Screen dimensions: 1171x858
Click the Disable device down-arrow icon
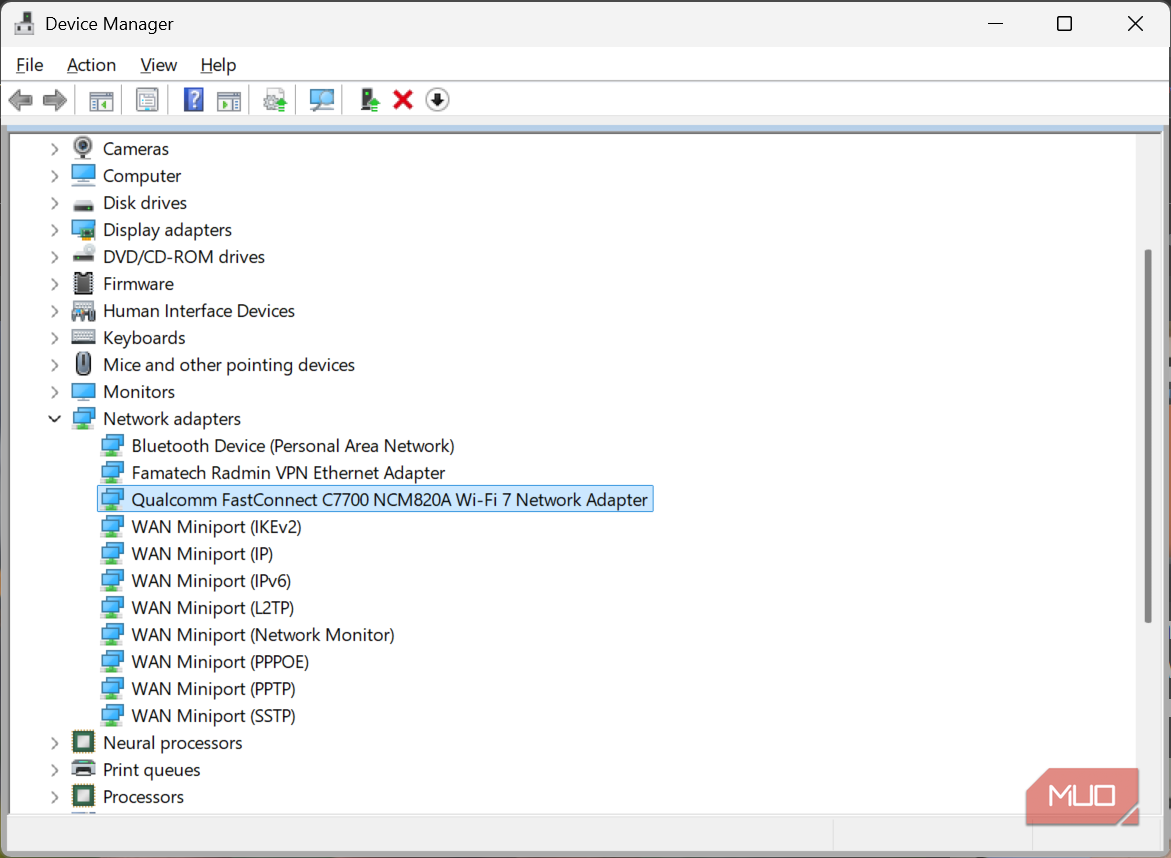tap(438, 100)
